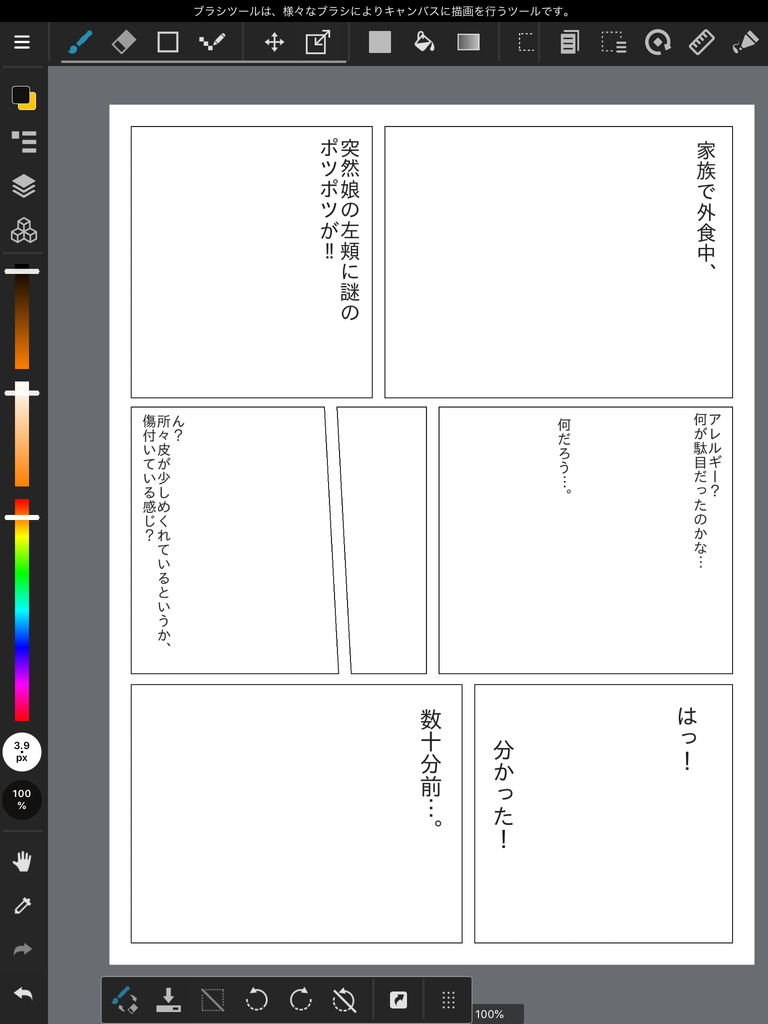Click the narrow empty middle comic panel

point(385,540)
